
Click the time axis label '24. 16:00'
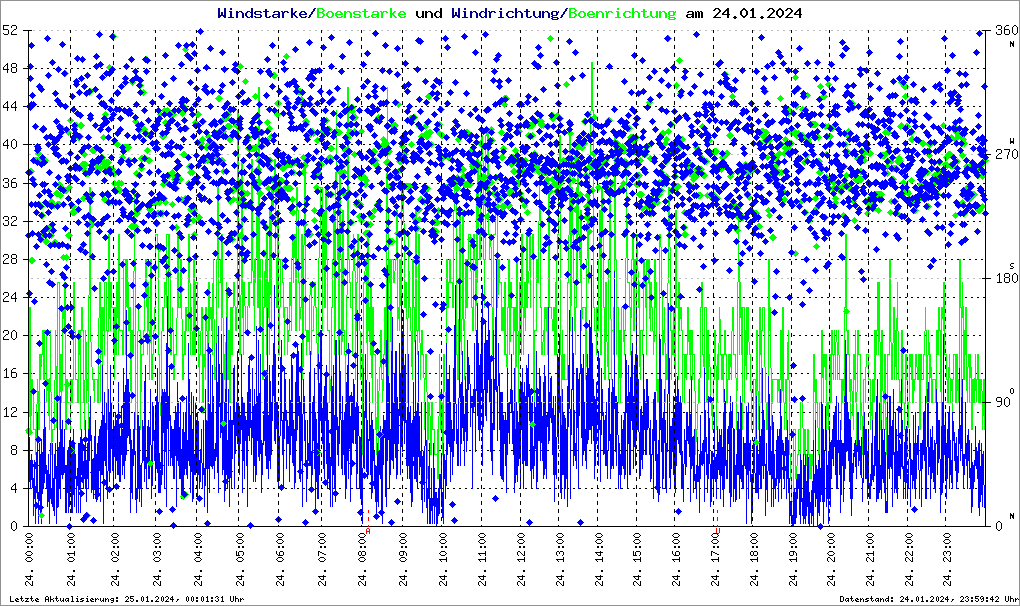point(676,559)
